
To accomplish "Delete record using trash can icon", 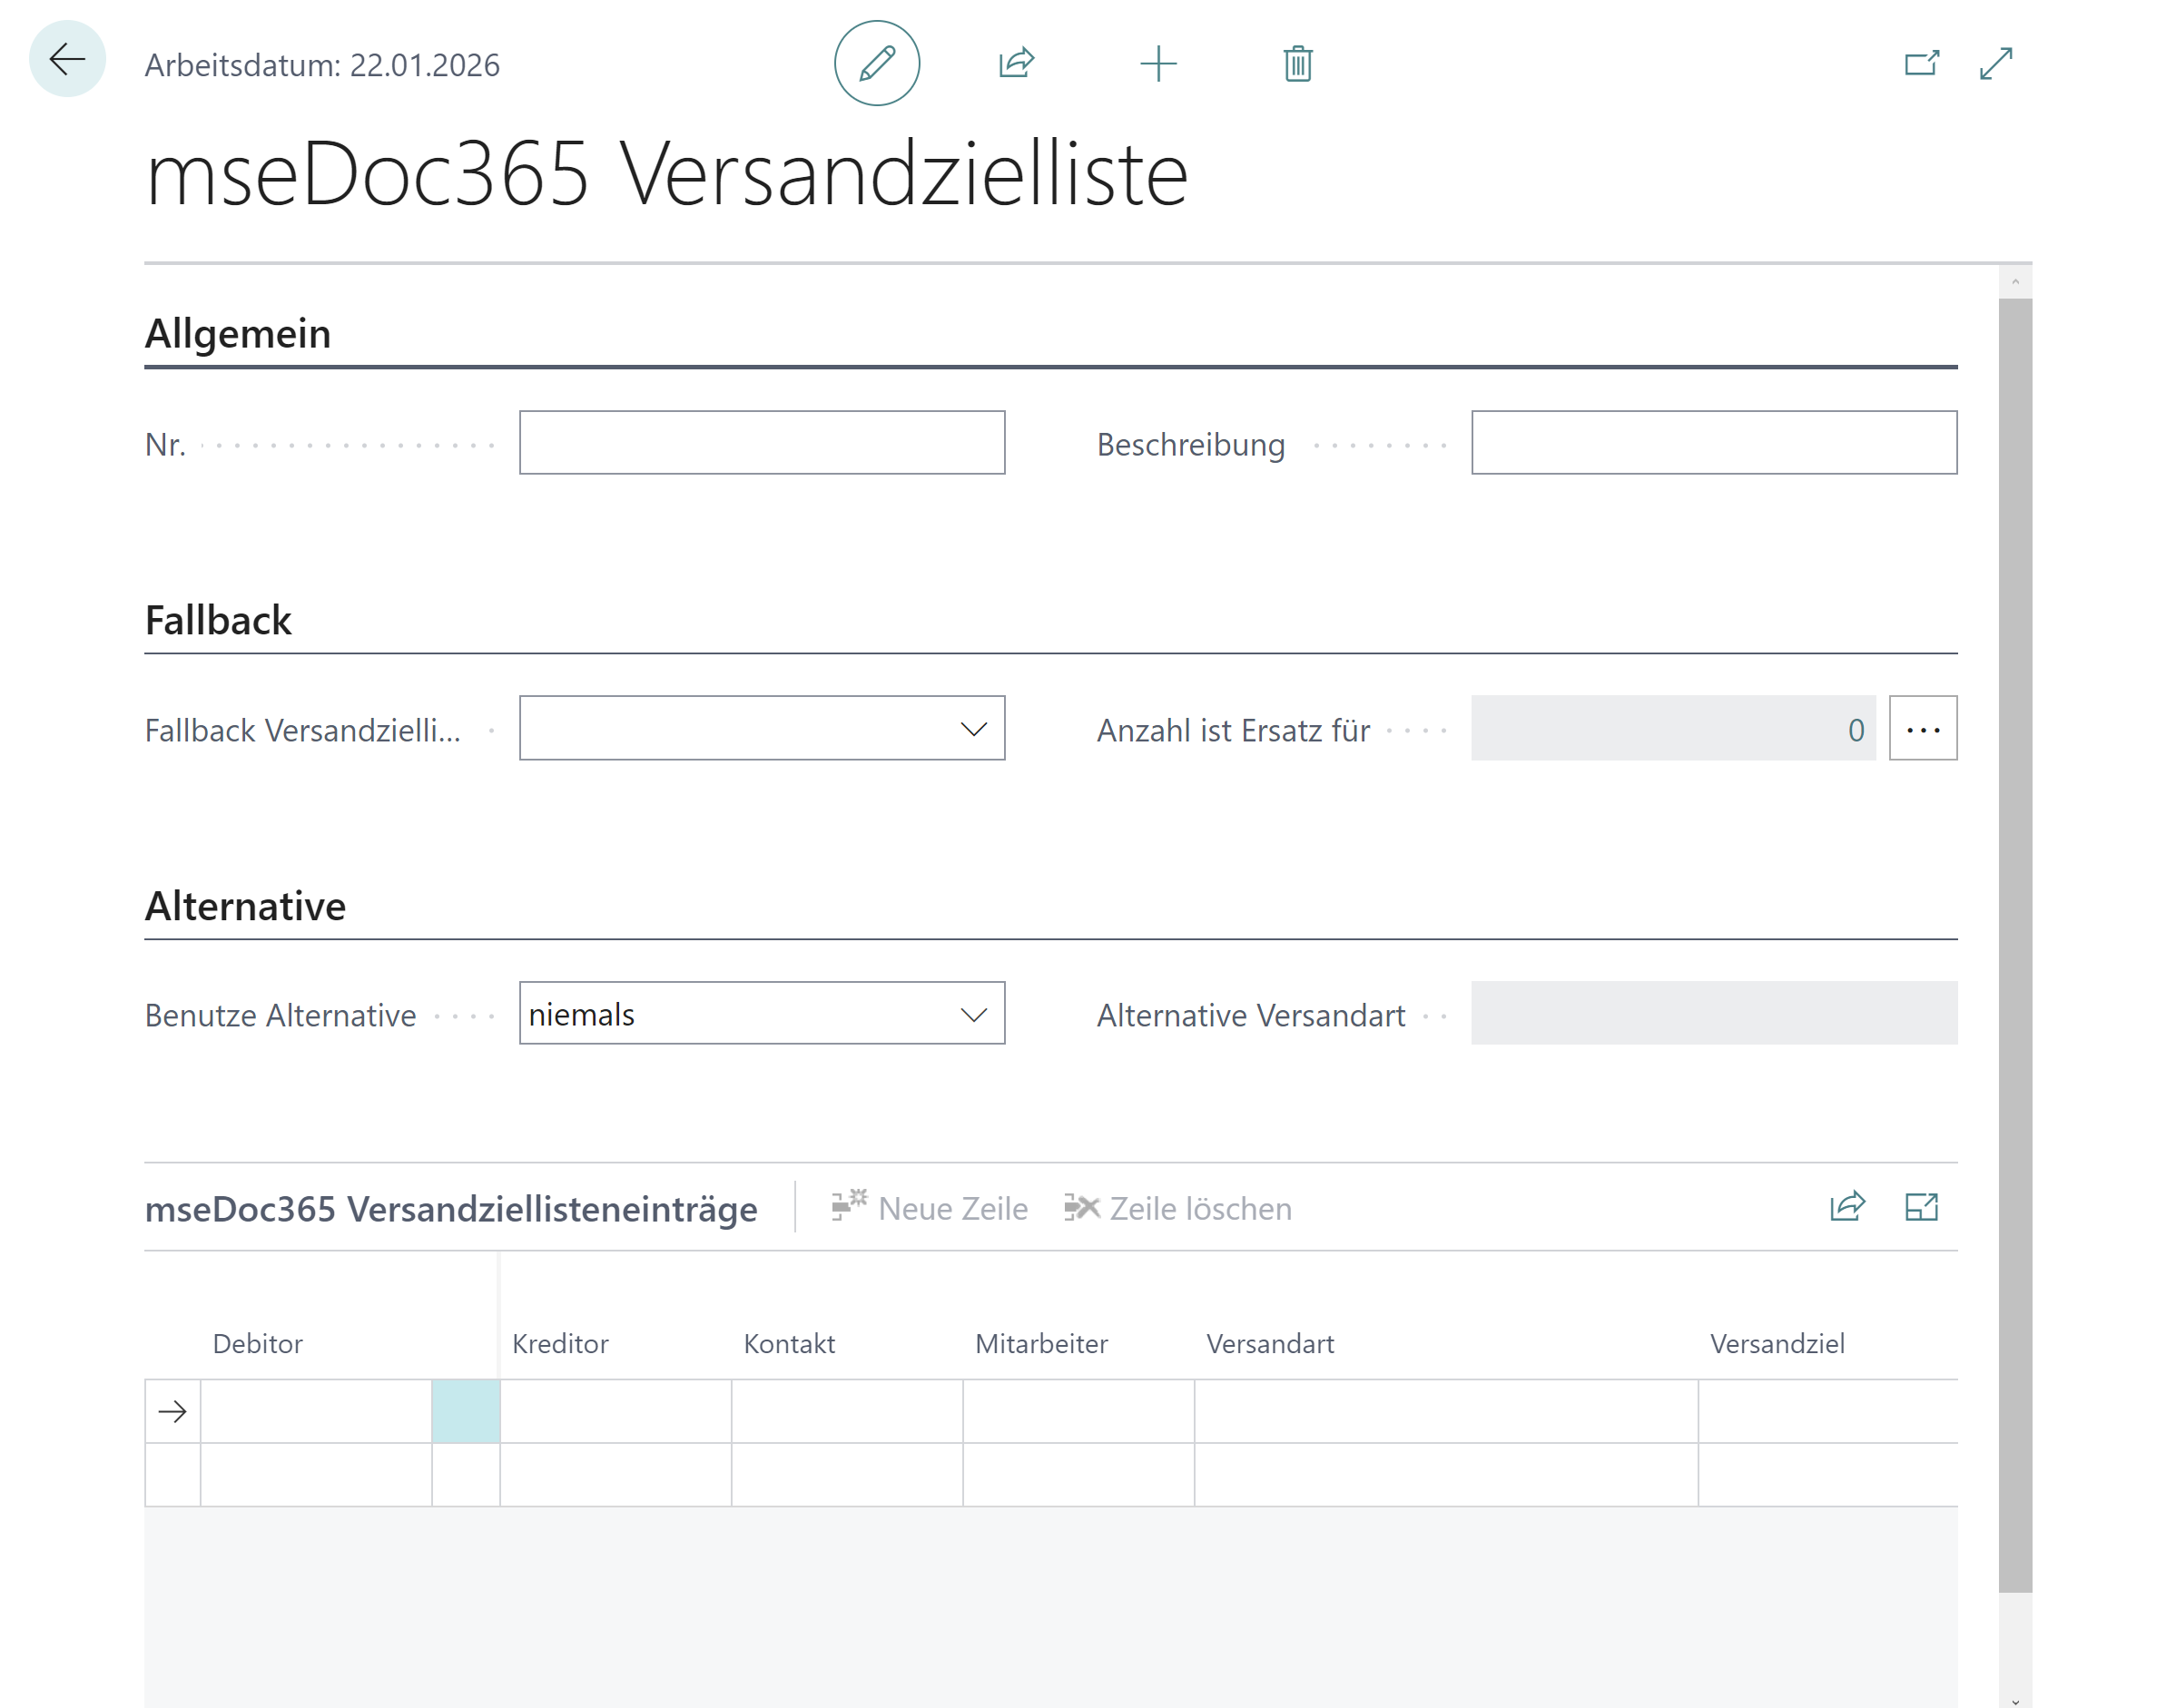I will pos(1297,63).
